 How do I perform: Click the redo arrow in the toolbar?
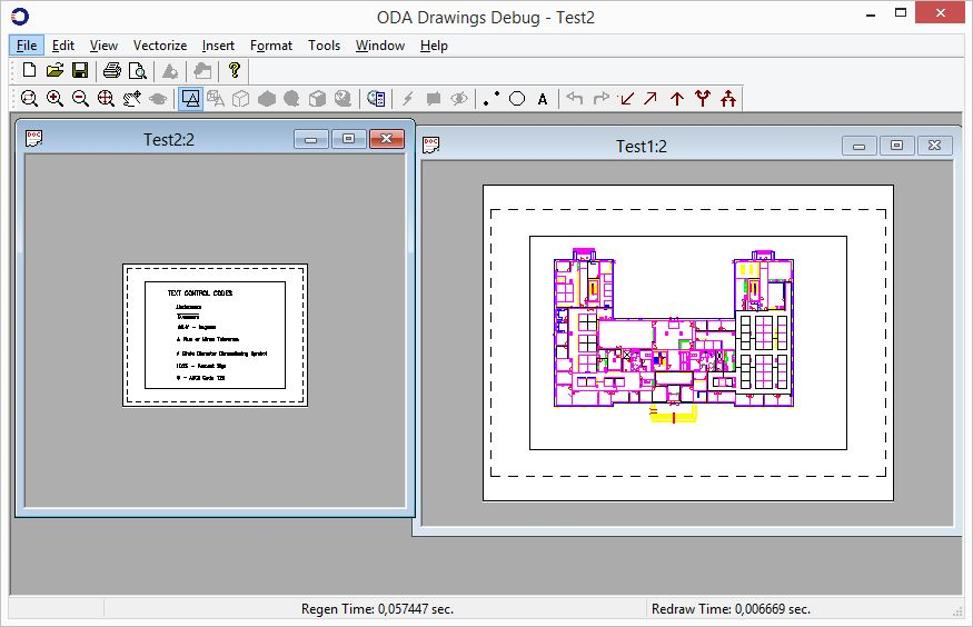point(601,99)
